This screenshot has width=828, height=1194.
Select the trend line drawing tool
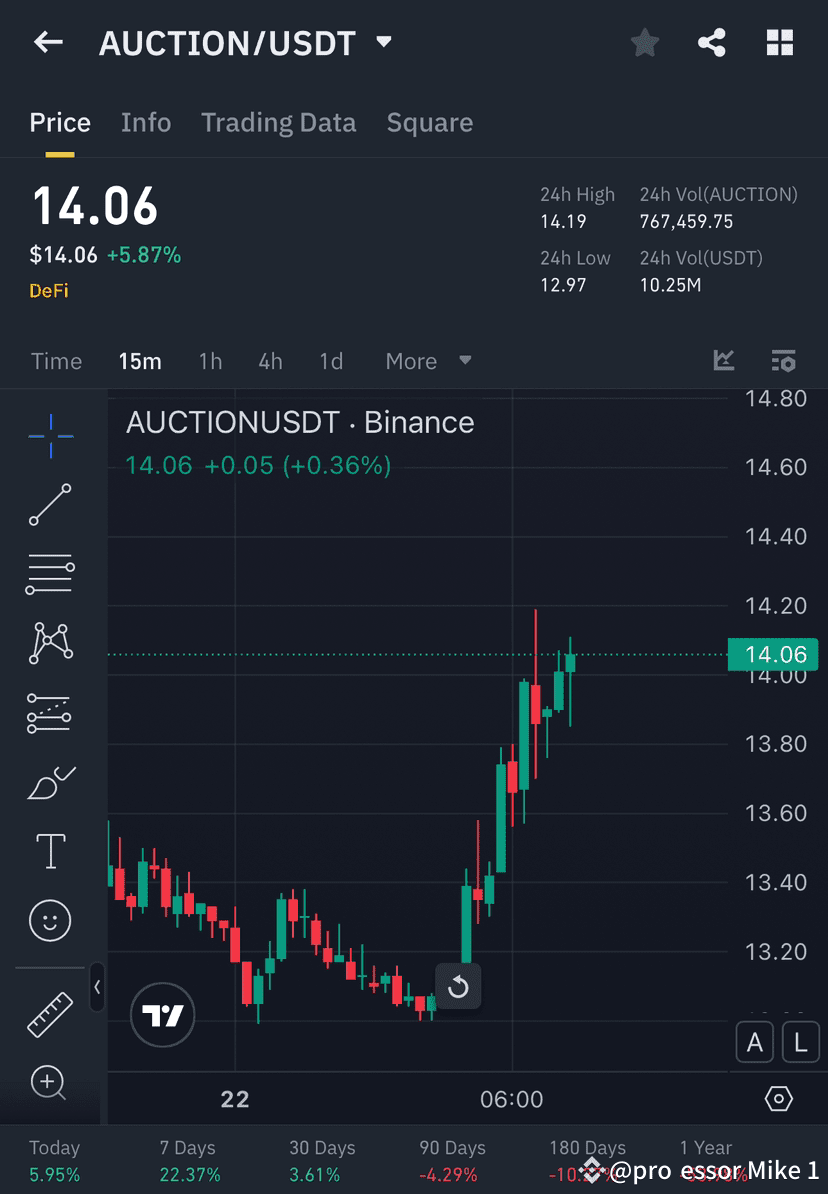coord(50,505)
